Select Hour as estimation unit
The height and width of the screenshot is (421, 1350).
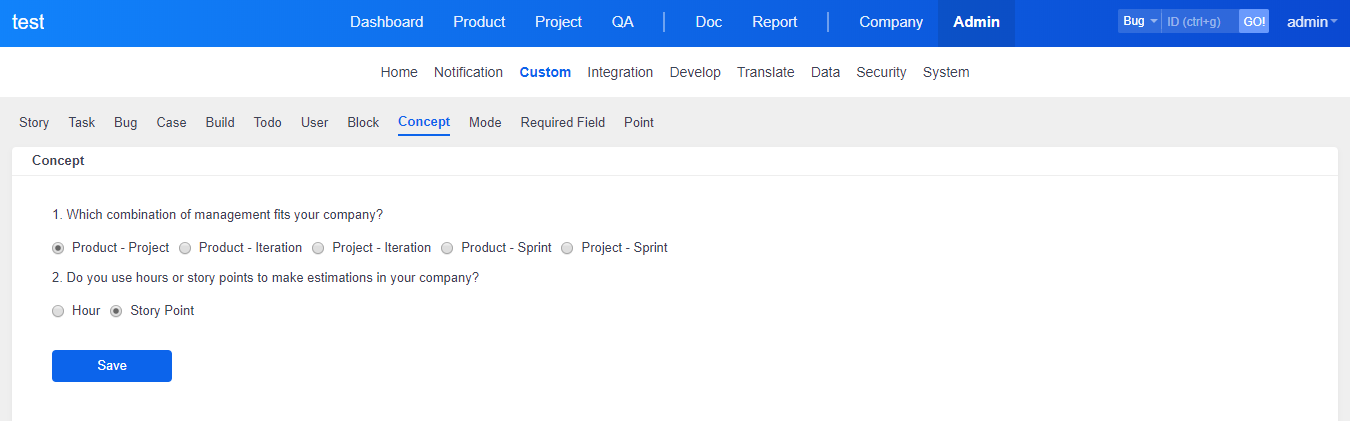[x=58, y=311]
